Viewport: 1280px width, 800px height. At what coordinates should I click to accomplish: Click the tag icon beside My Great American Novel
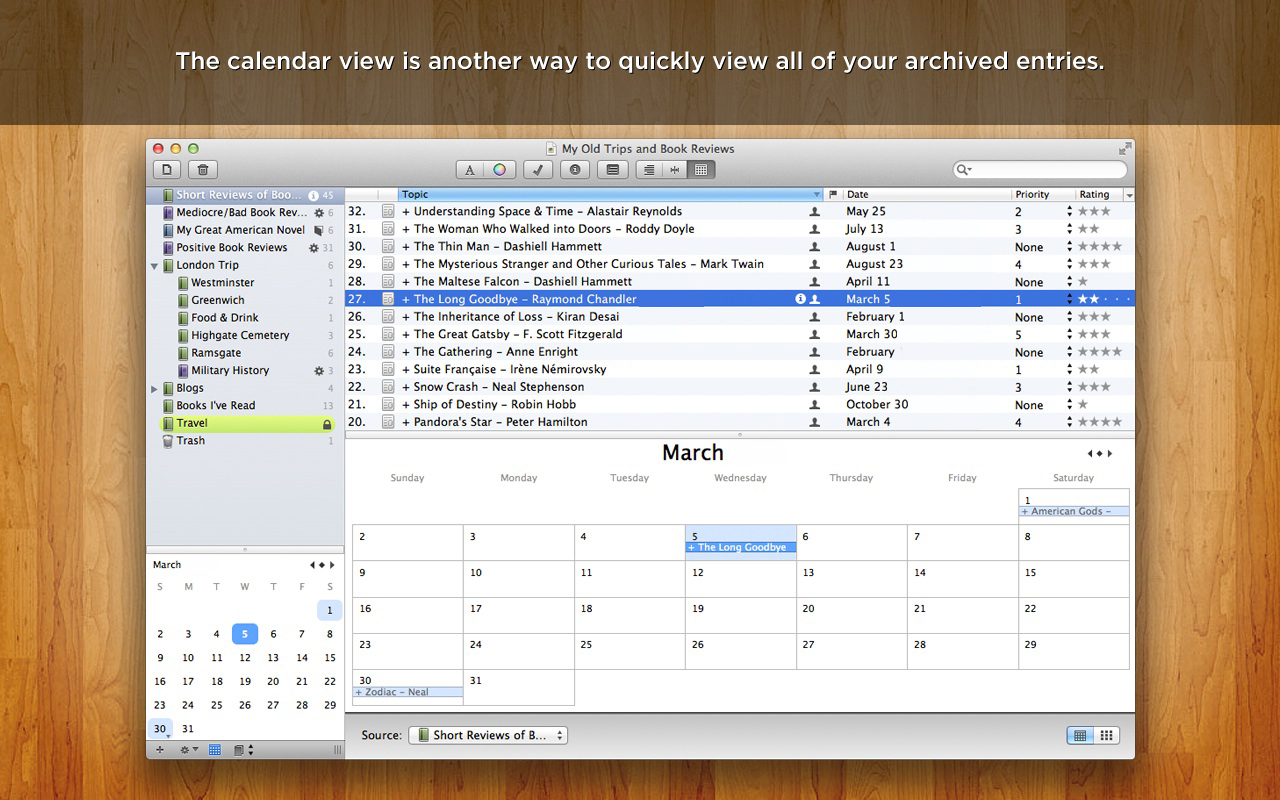click(x=318, y=230)
